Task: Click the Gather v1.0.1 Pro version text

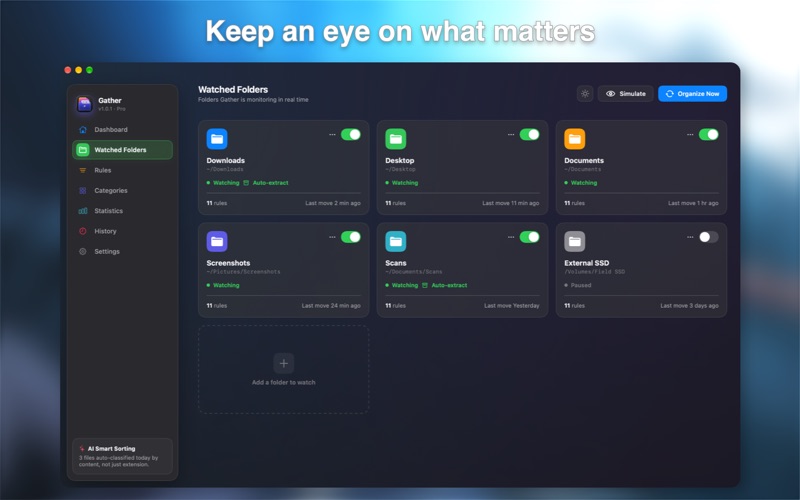Action: click(112, 109)
